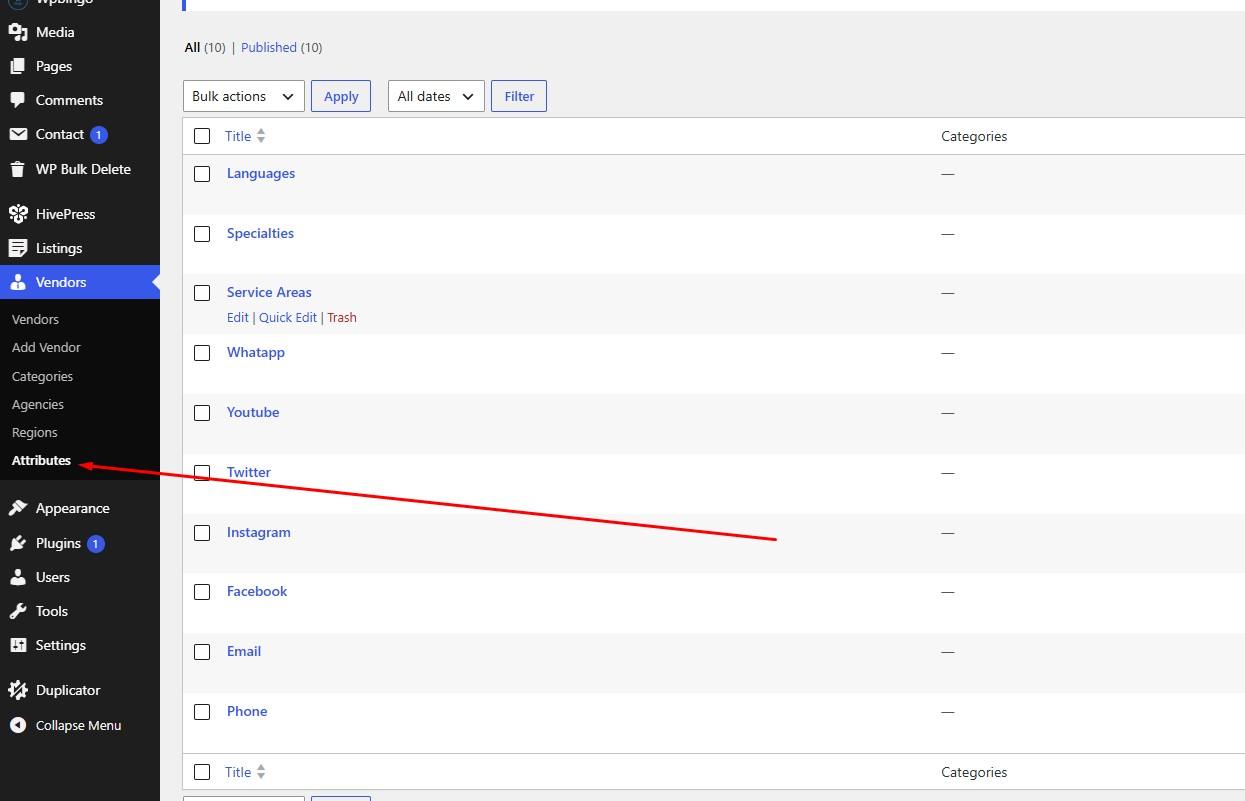Check the Phone row checkbox
Screen dimensions: 1245x801
(202, 712)
